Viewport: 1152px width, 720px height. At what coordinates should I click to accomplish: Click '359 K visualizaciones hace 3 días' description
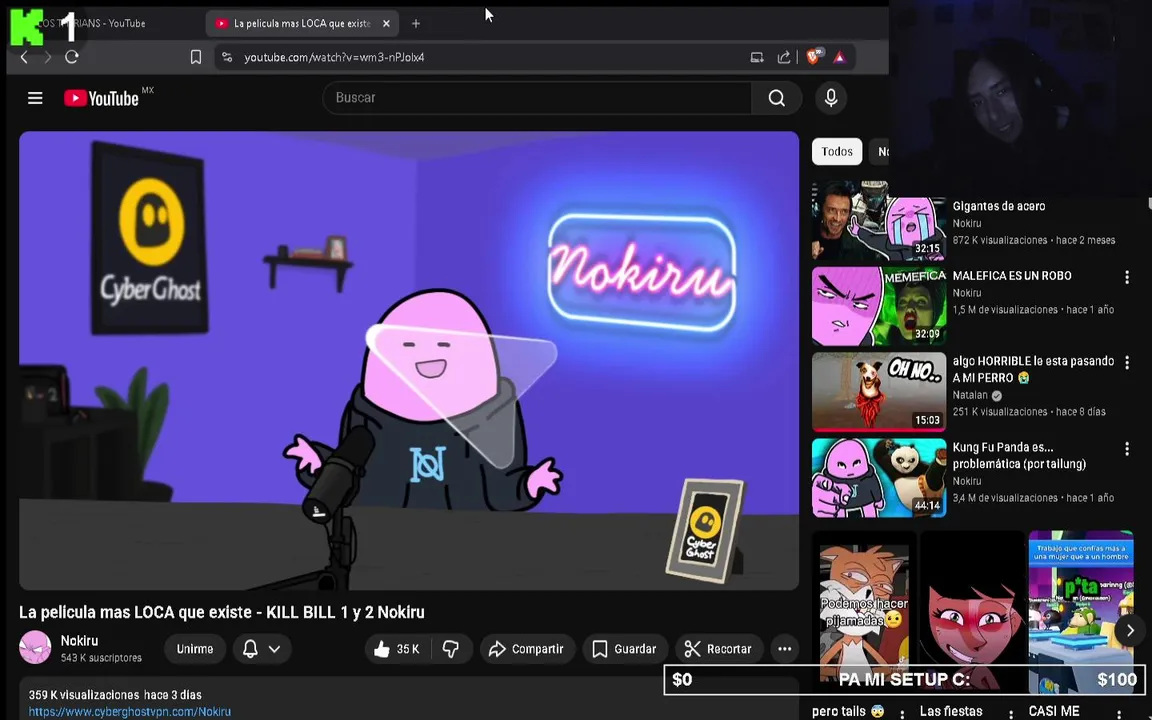coord(115,694)
